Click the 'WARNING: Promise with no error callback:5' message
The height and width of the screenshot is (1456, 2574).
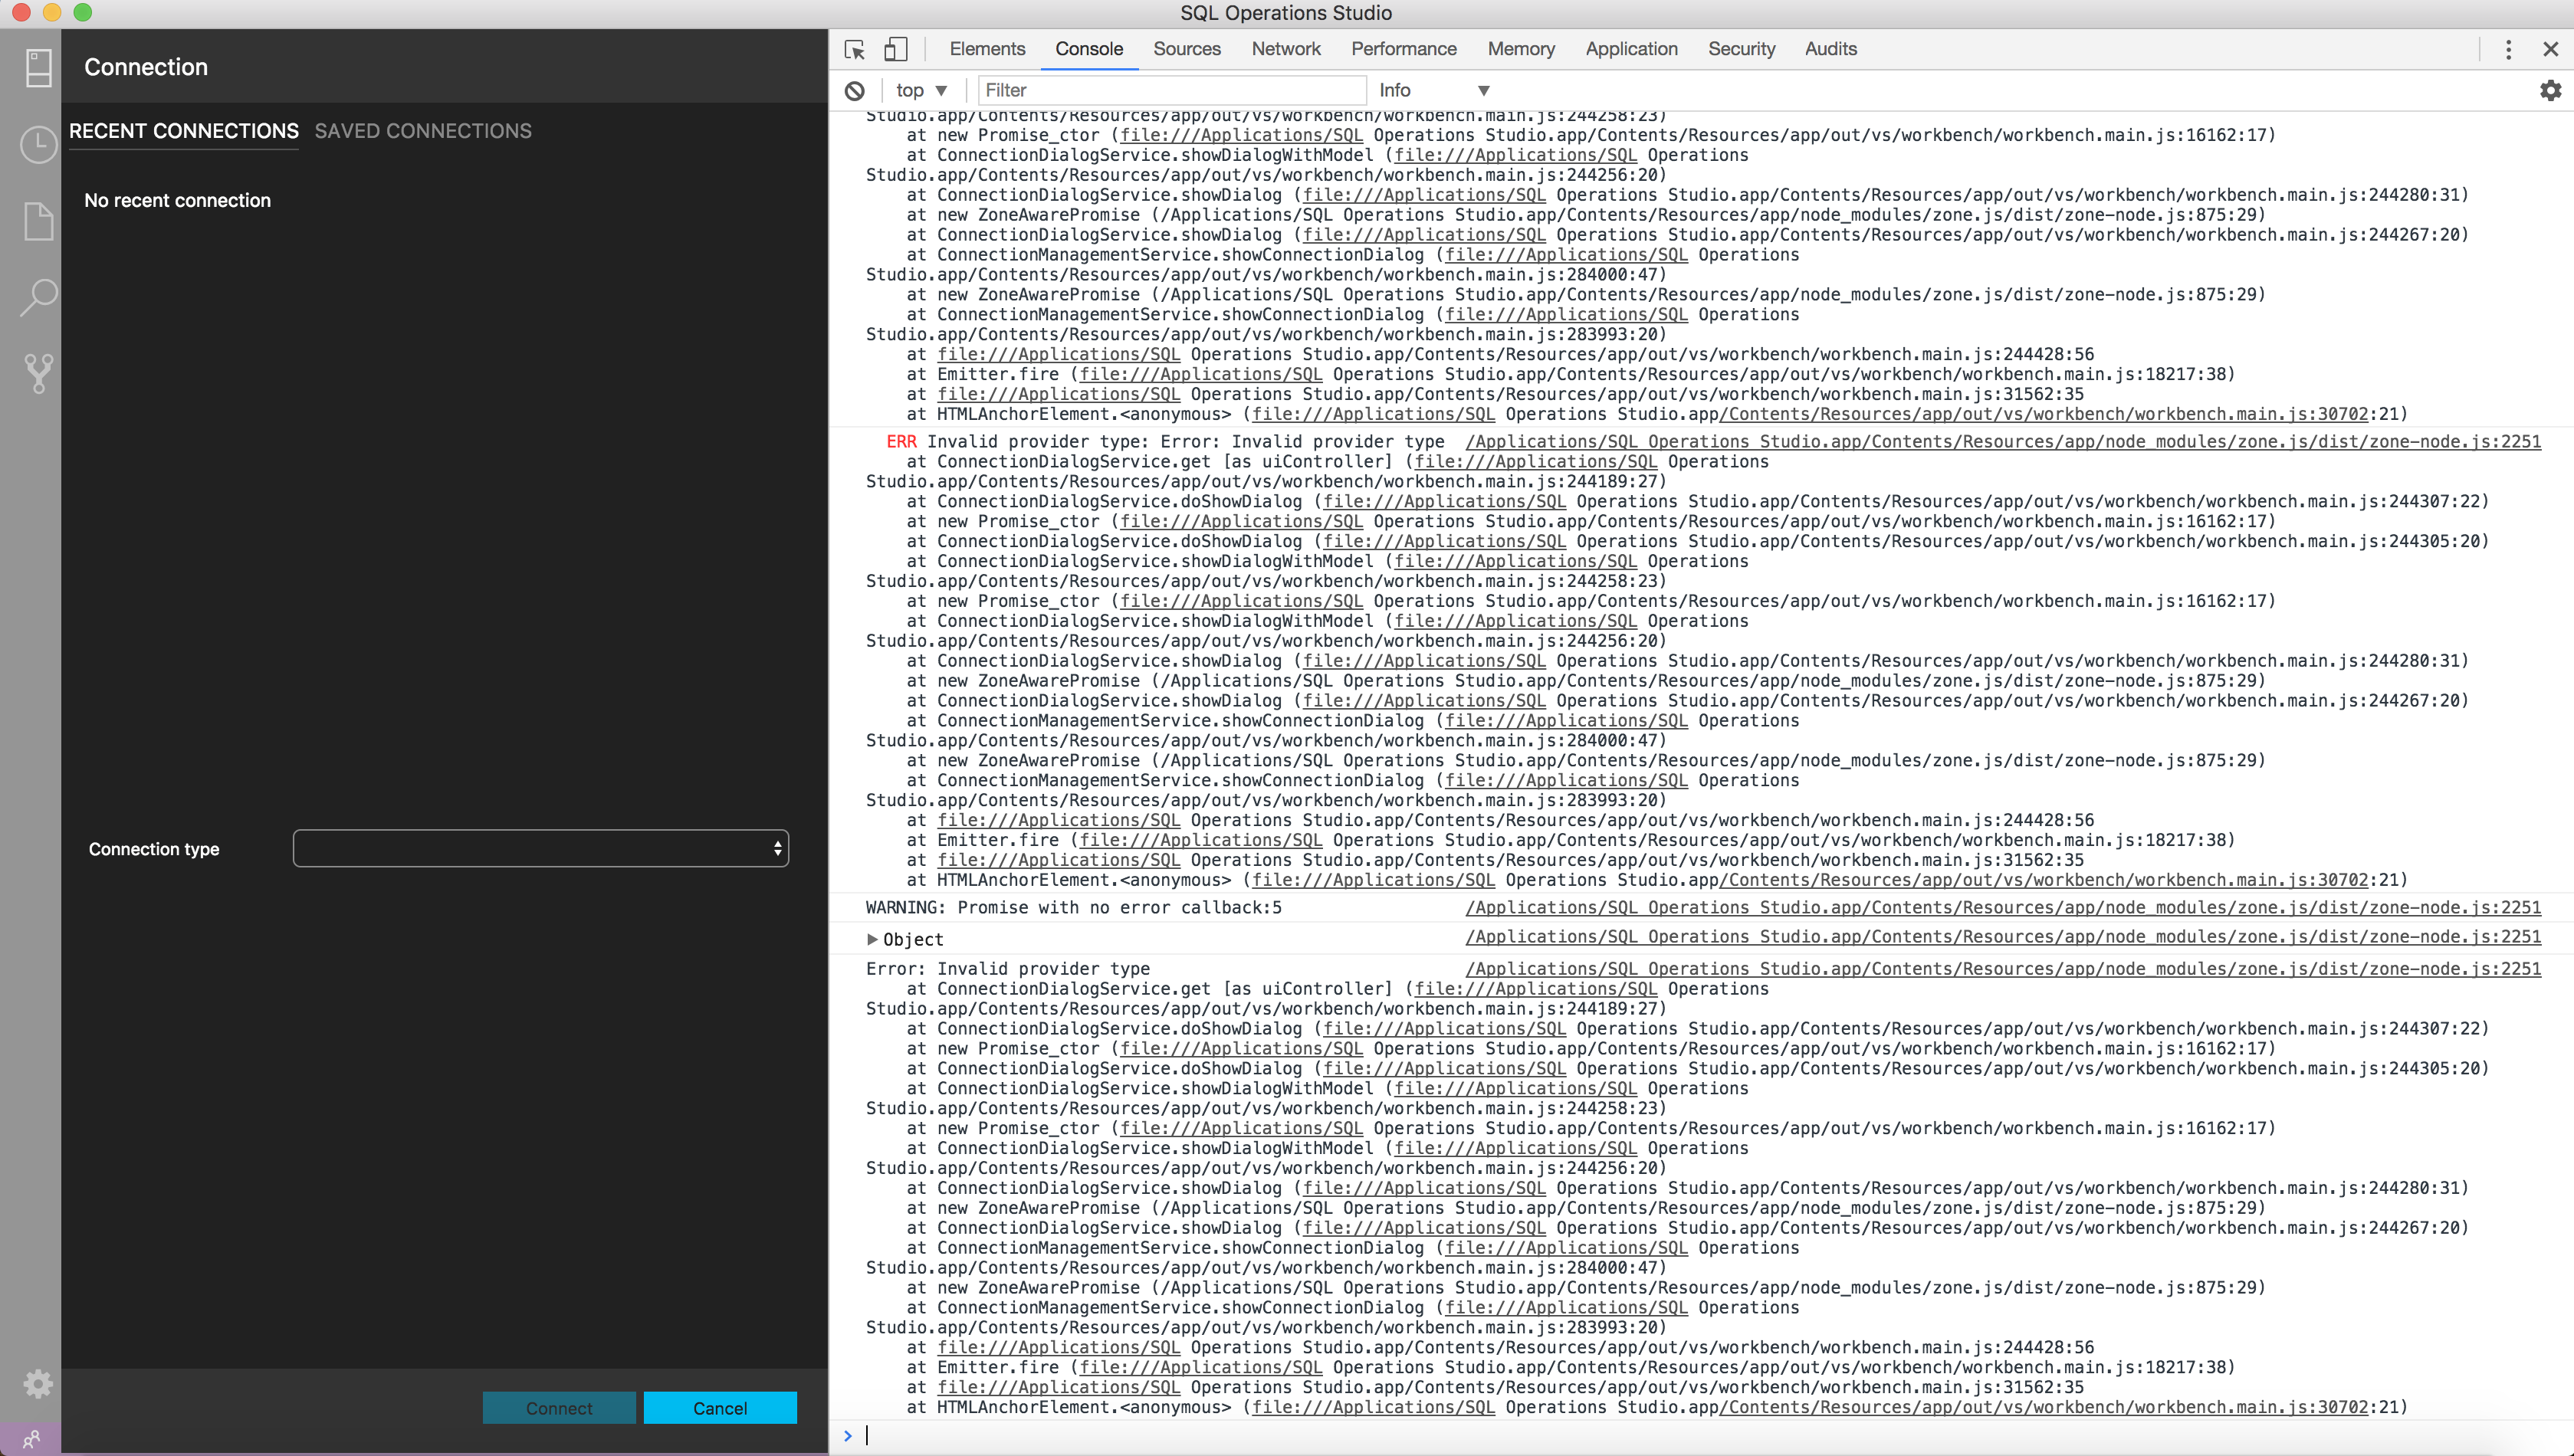point(1073,908)
